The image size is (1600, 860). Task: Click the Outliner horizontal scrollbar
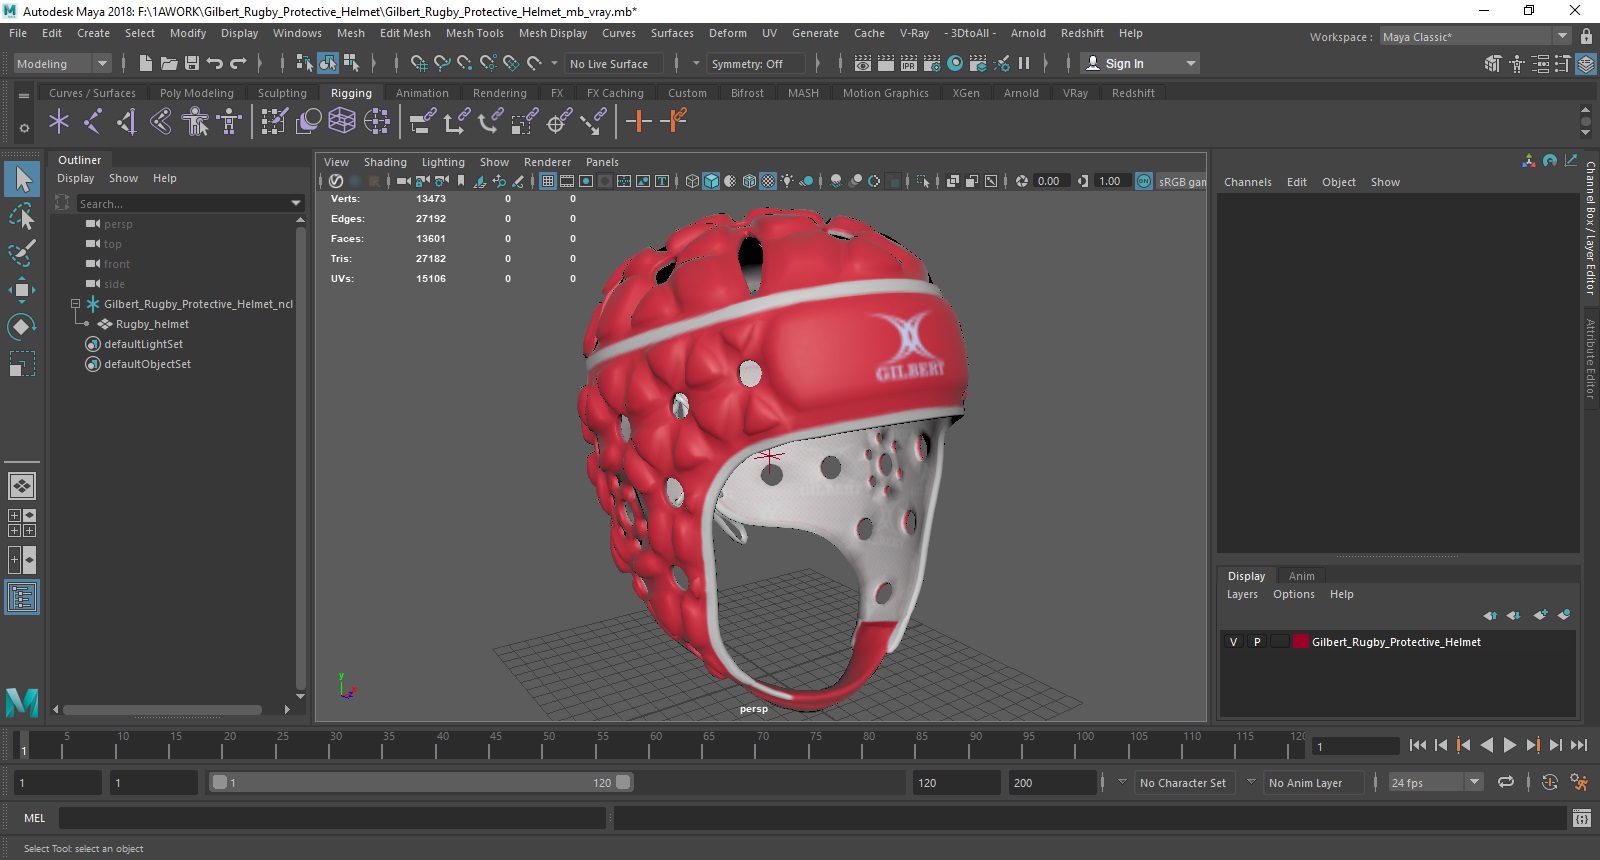coord(162,710)
